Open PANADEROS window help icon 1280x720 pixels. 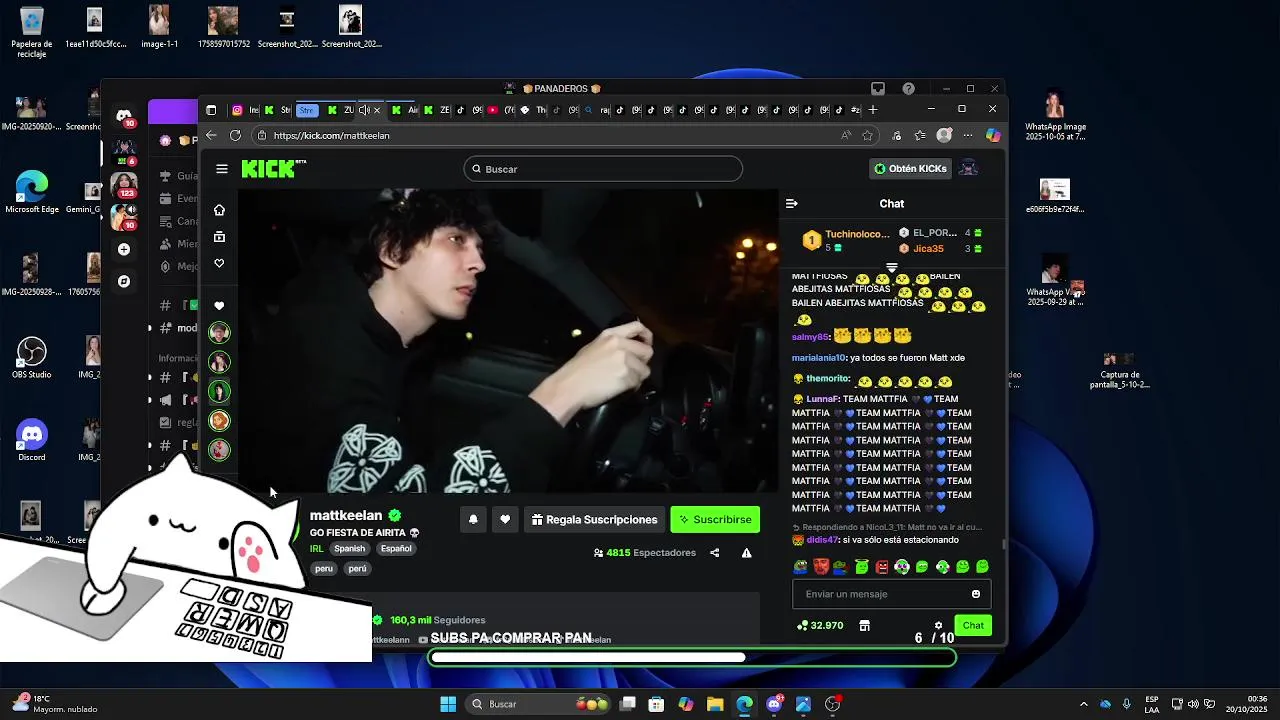(908, 88)
